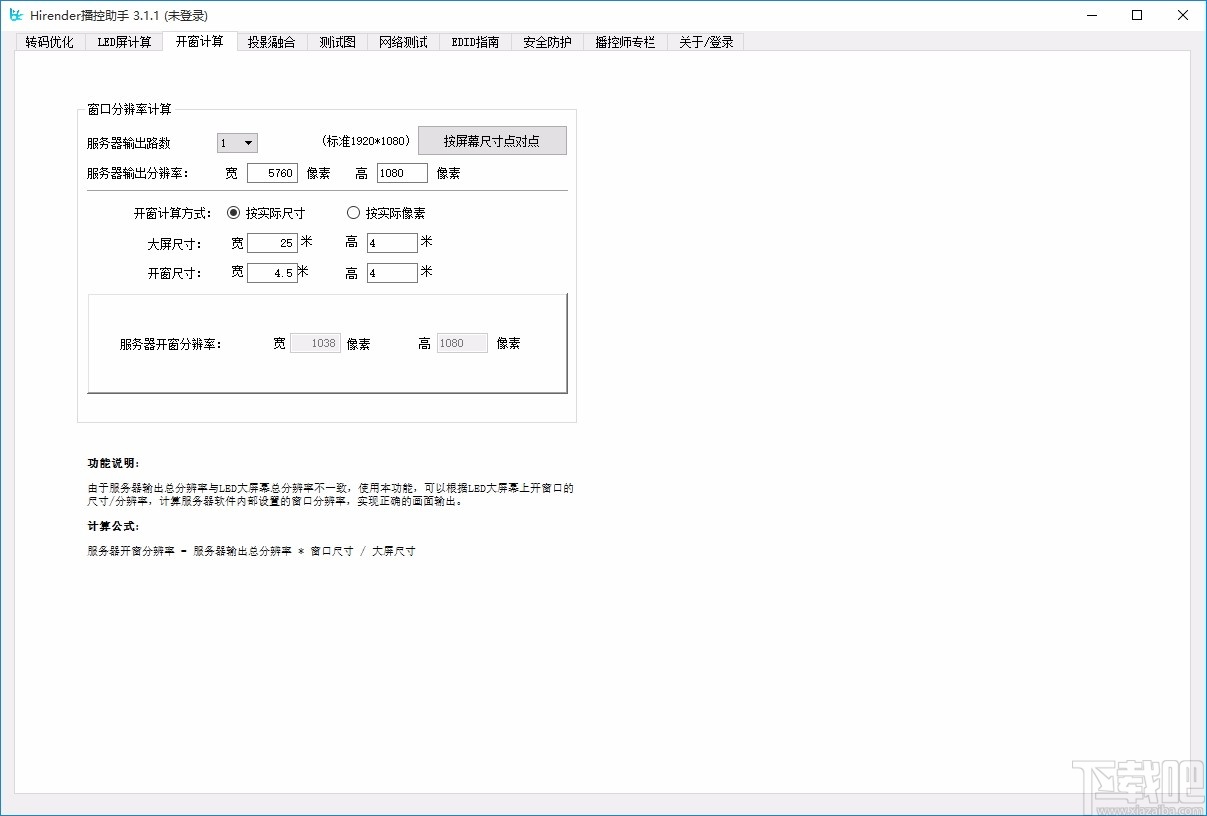Screen dimensions: 1207x816
Task: Click the 开窗尺寸 height field showing 4
Action: coord(392,271)
